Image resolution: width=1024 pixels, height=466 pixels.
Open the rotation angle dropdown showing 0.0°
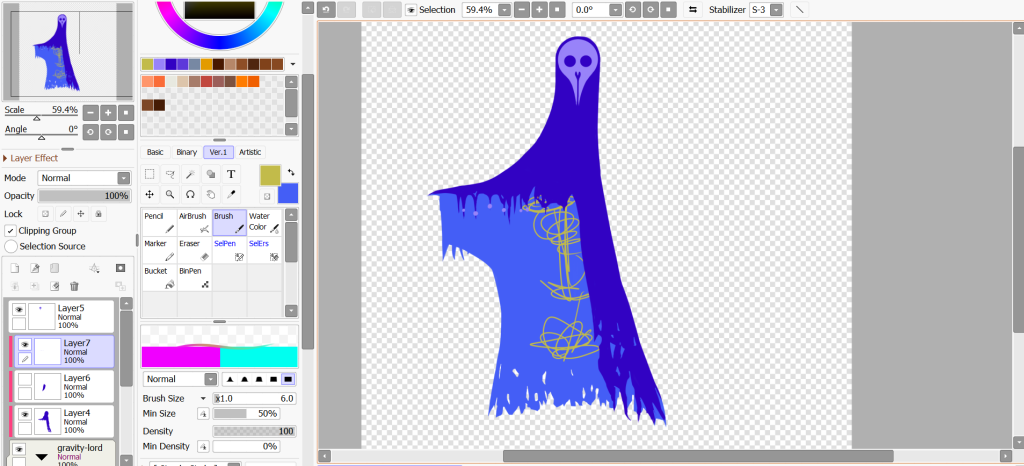click(615, 10)
